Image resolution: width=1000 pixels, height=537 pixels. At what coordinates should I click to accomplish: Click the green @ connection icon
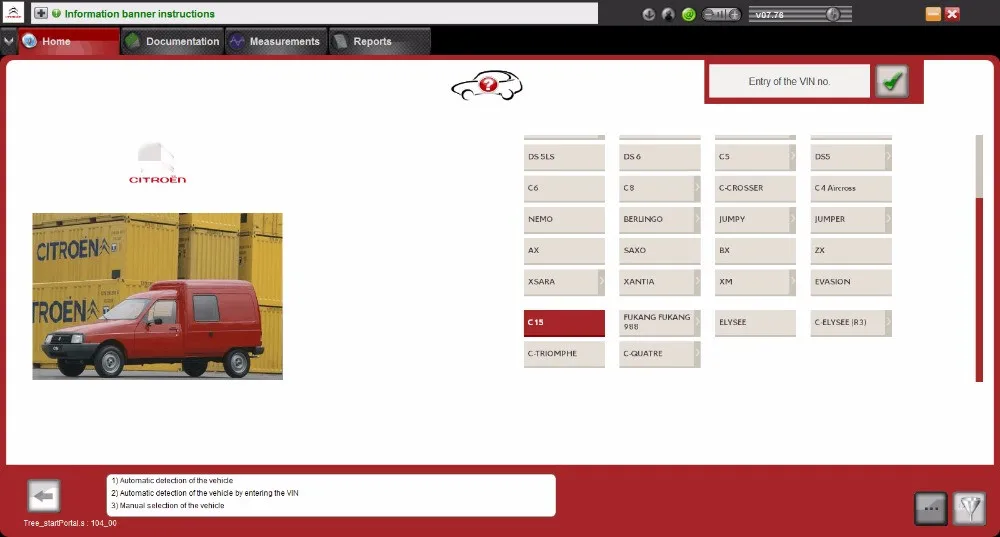689,14
